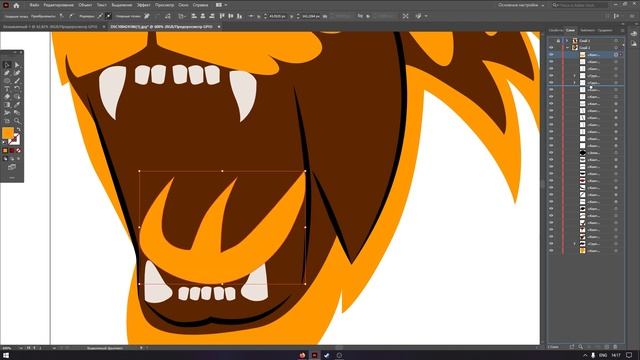Open the zoom level dropdown in status bar
The width and height of the screenshot is (640, 360).
pyautogui.click(x=21, y=348)
